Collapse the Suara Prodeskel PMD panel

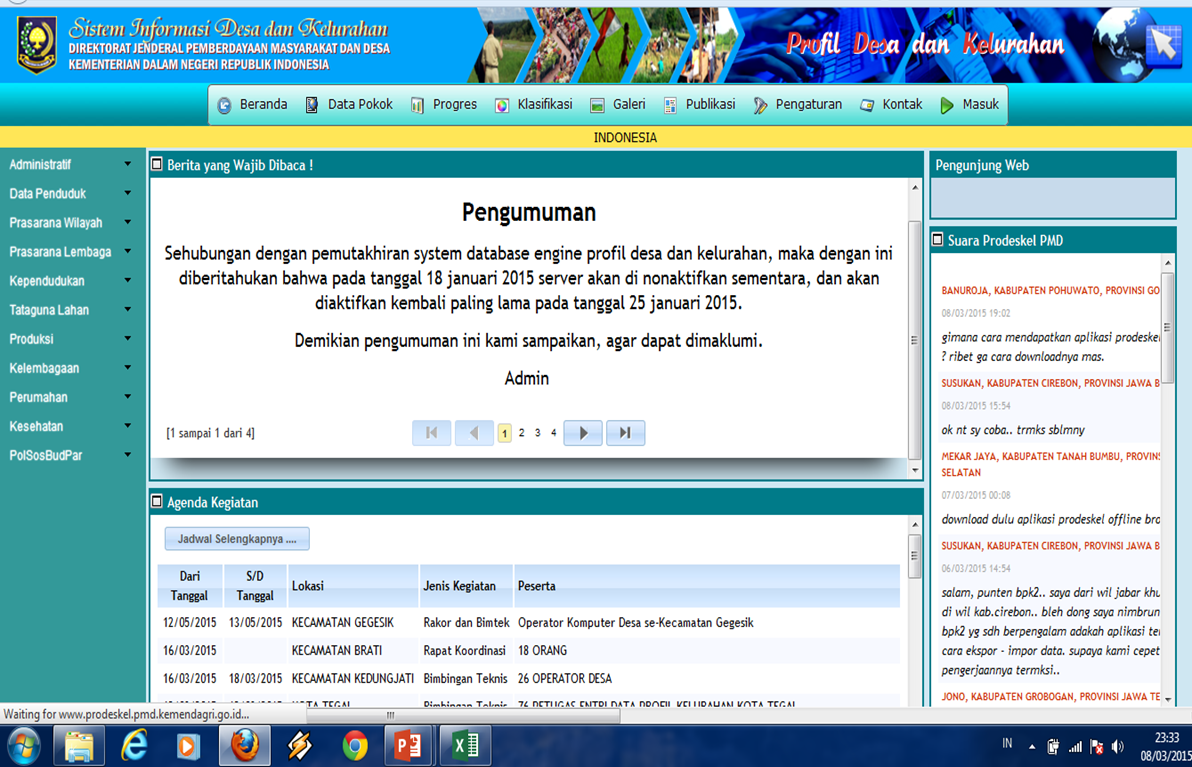tap(936, 240)
